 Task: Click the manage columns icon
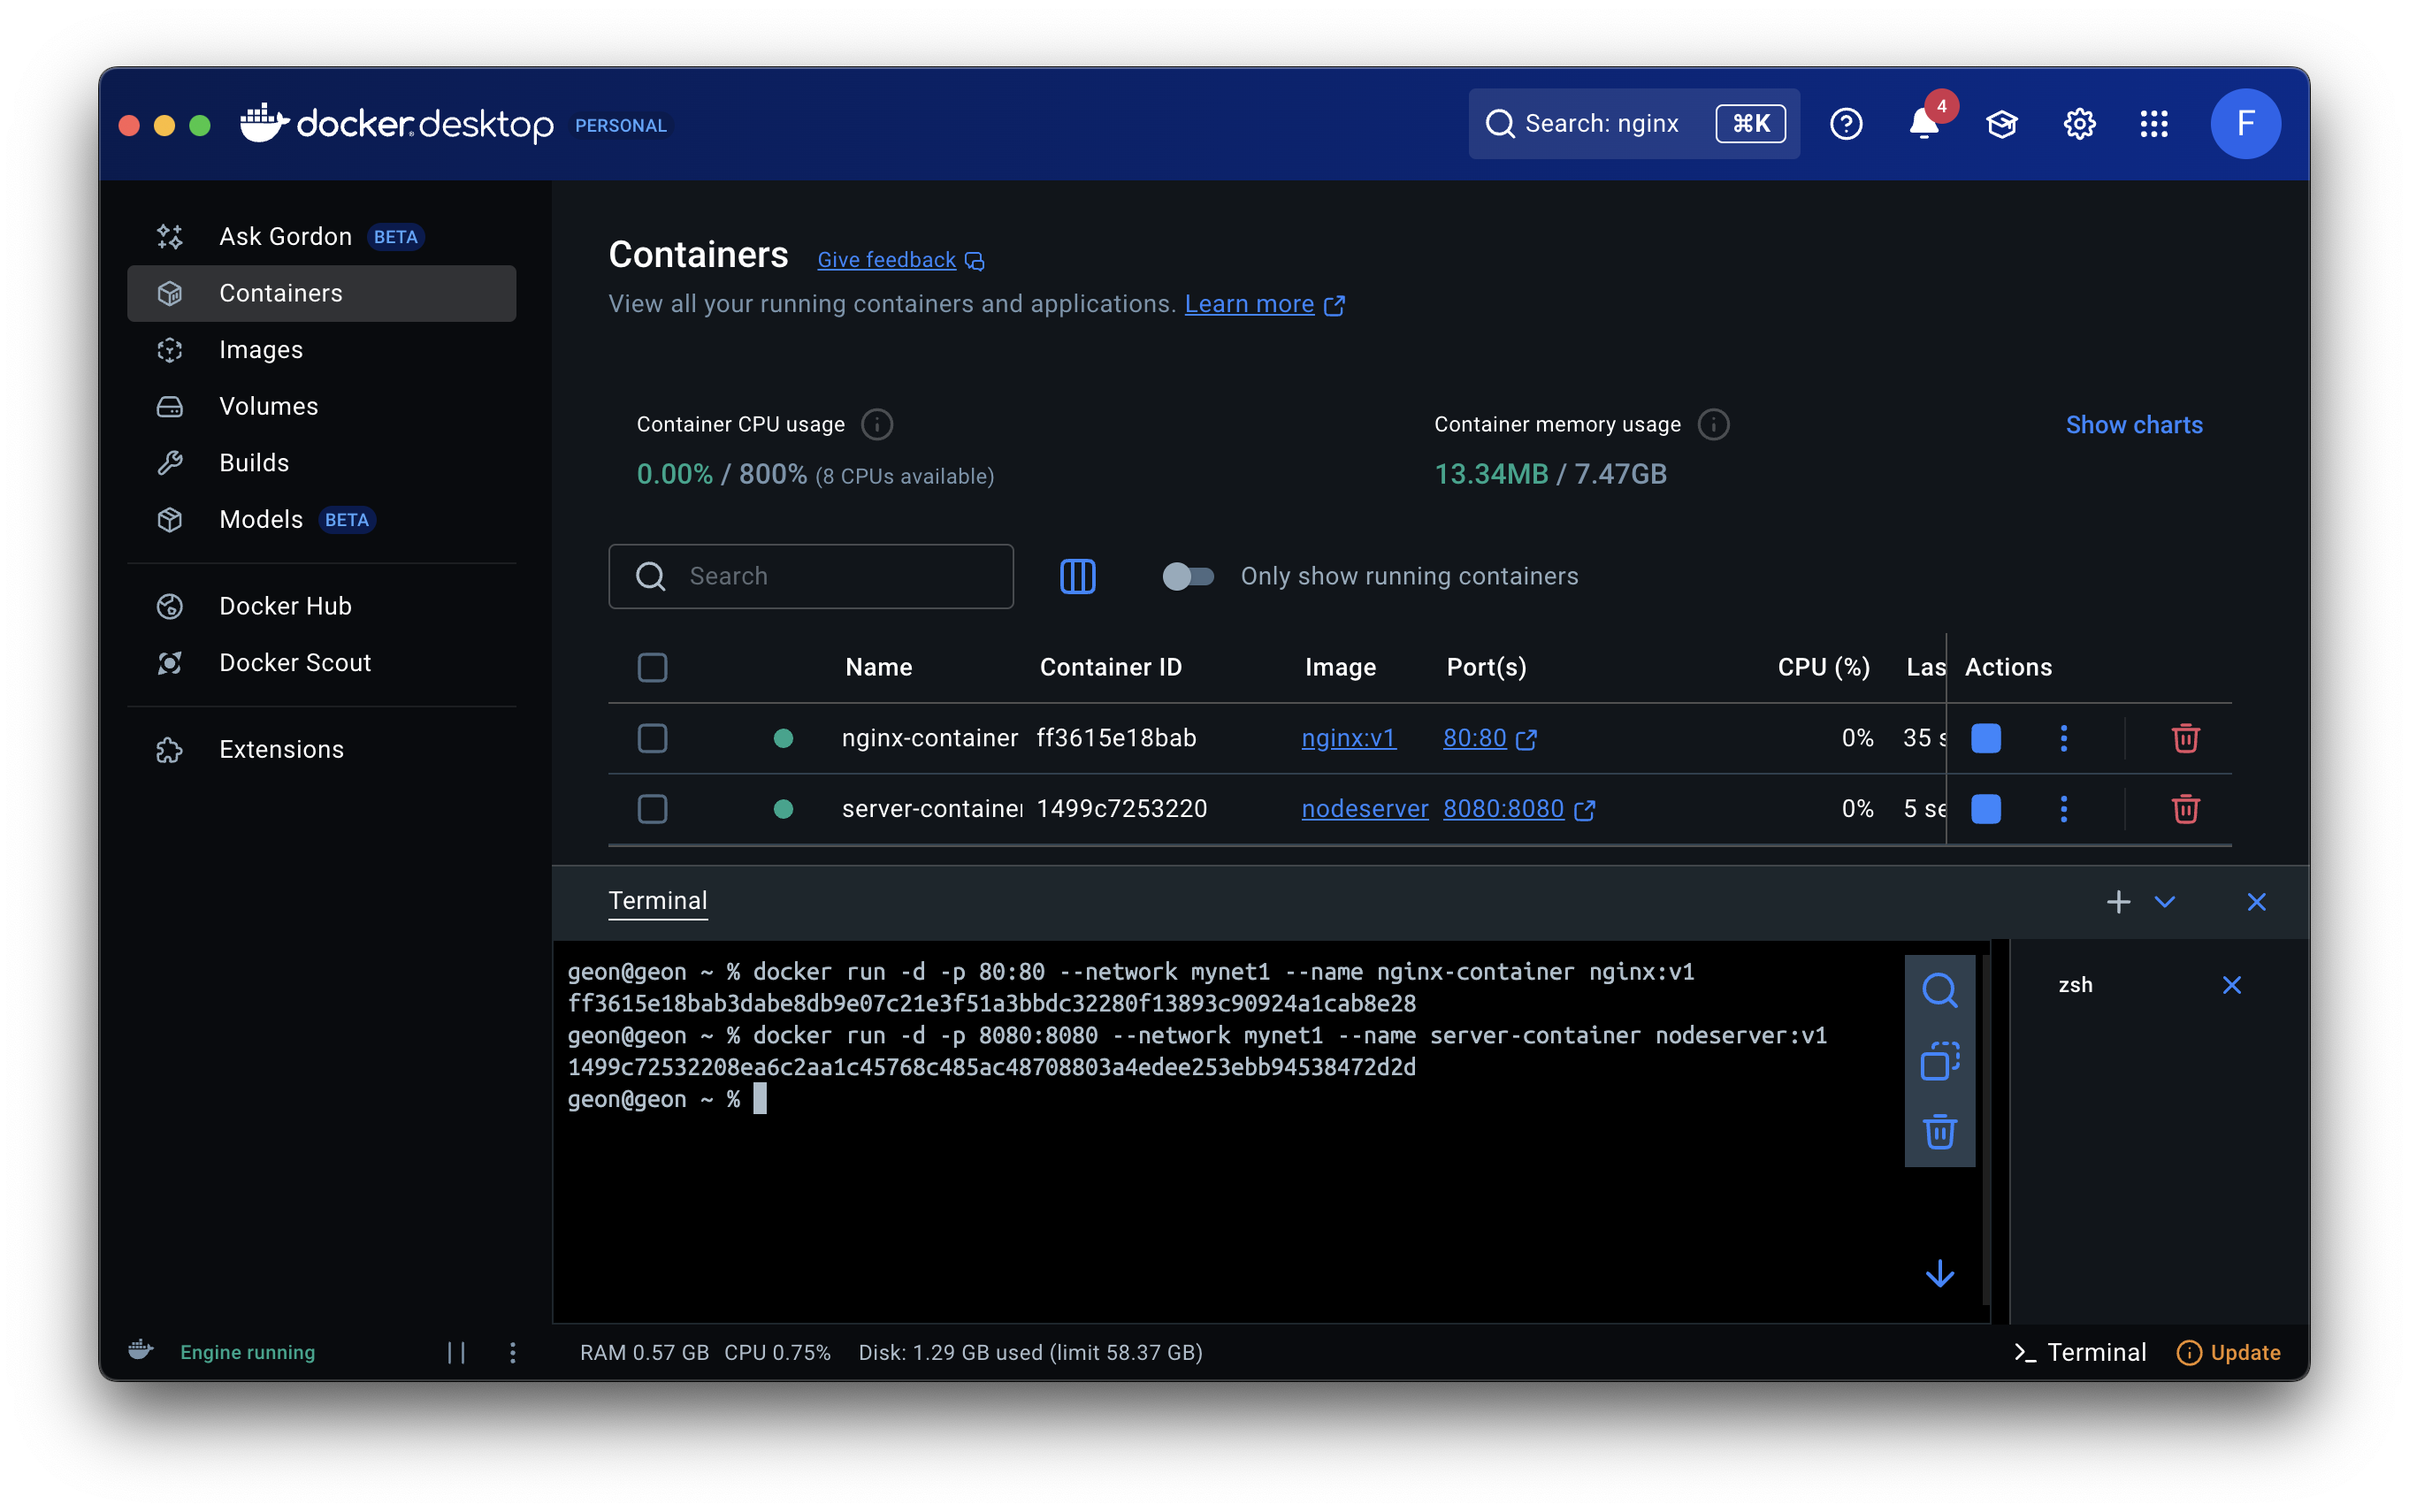pyautogui.click(x=1077, y=576)
